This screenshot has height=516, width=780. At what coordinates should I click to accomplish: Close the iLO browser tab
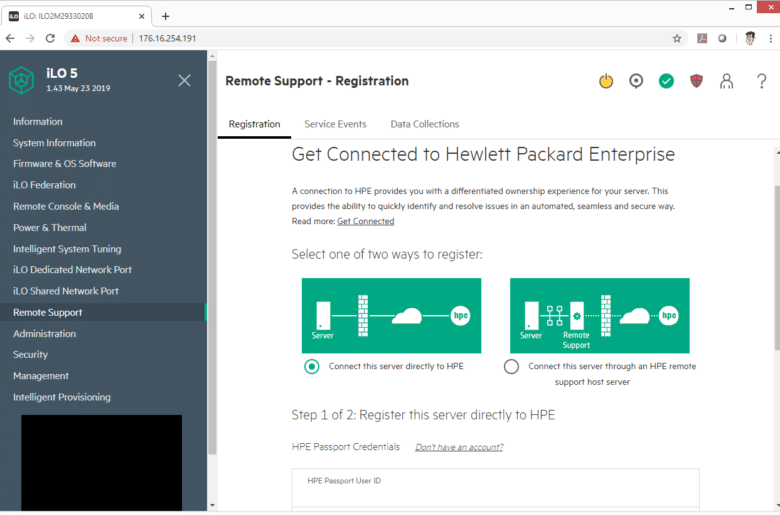[142, 16]
